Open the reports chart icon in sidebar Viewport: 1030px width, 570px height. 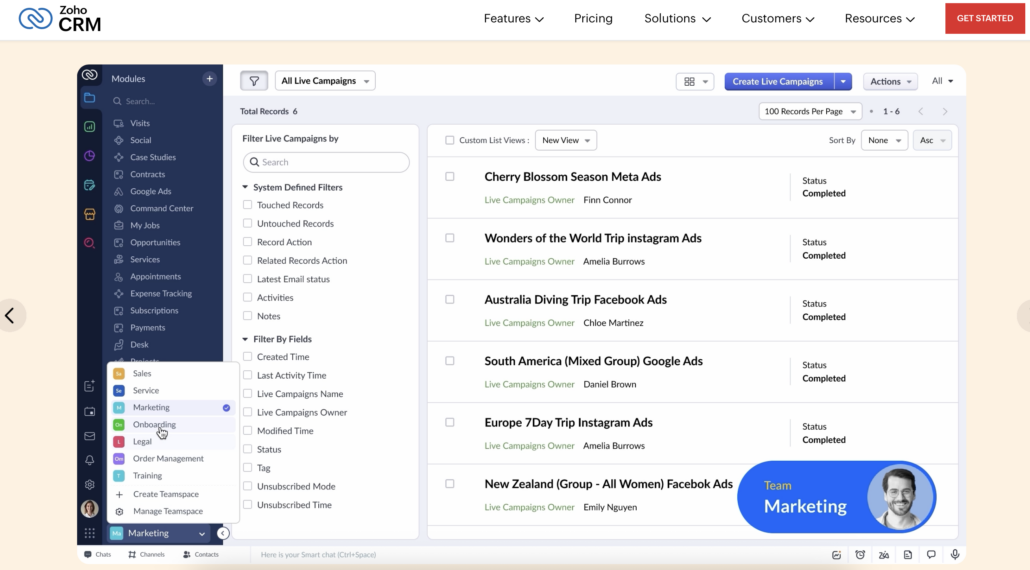[89, 127]
